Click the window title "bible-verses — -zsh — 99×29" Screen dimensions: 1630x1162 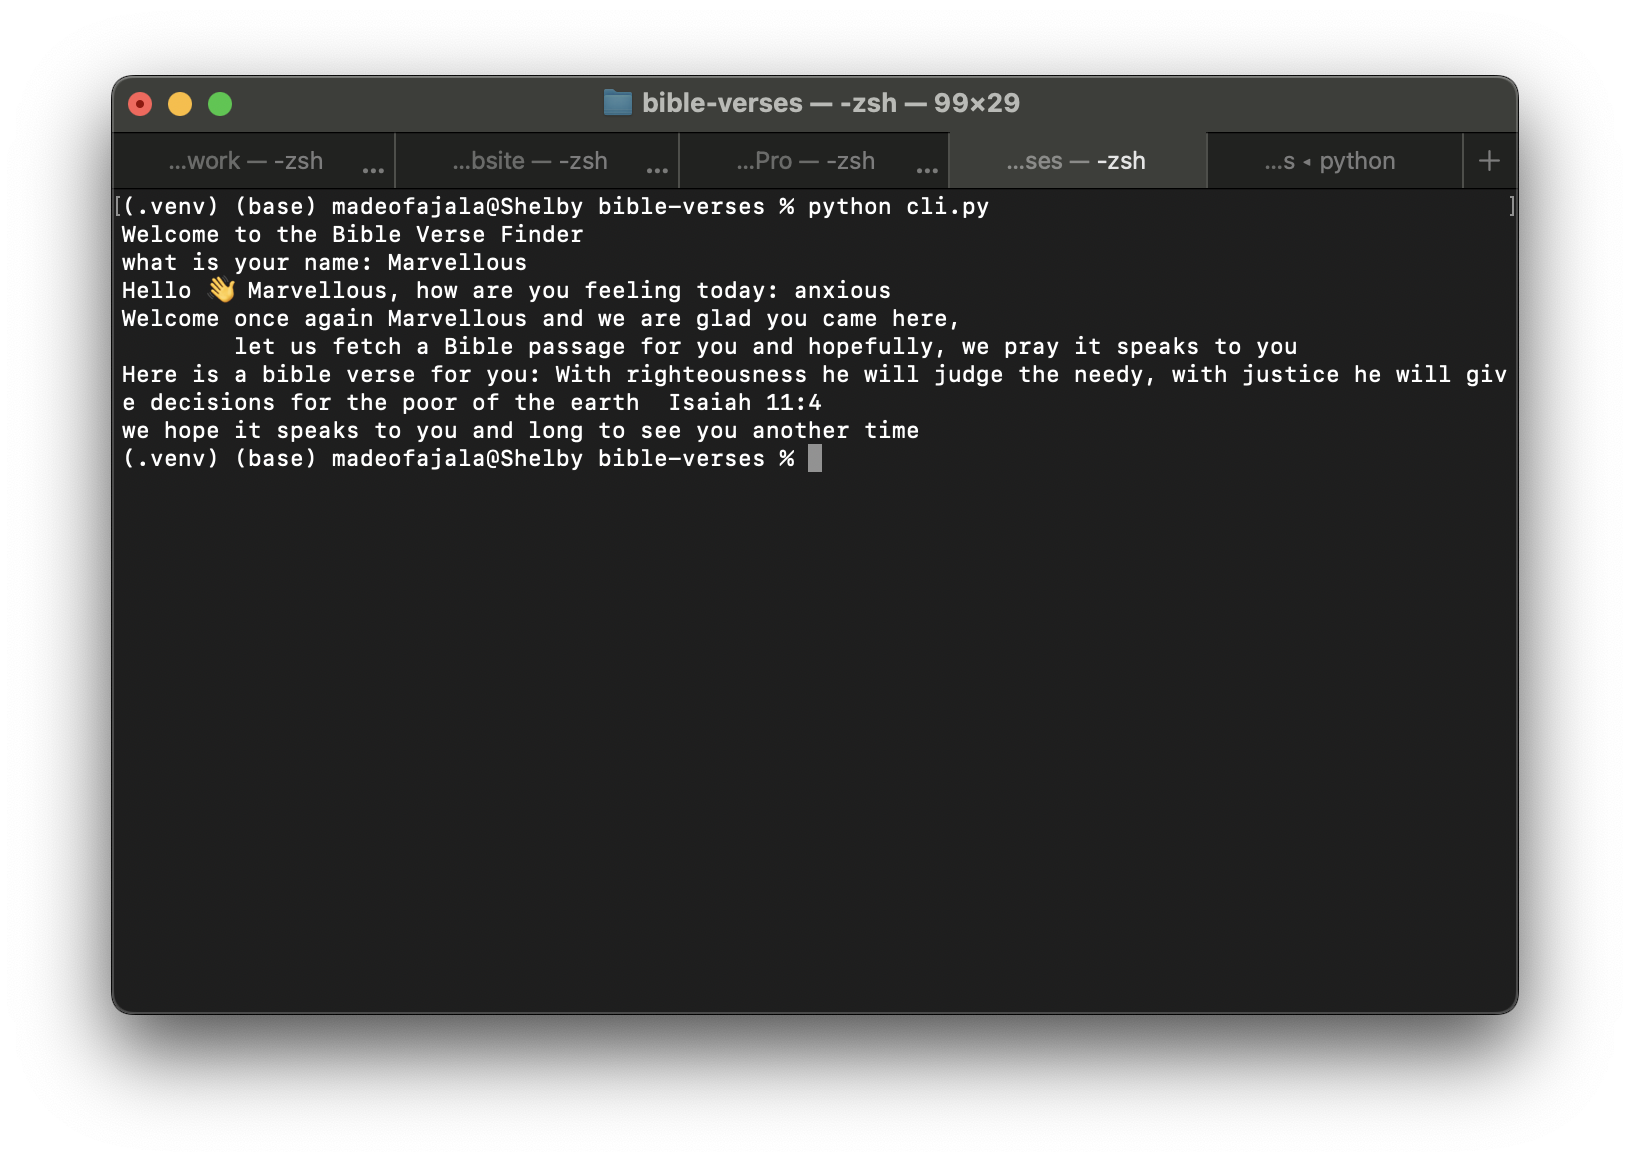[830, 103]
